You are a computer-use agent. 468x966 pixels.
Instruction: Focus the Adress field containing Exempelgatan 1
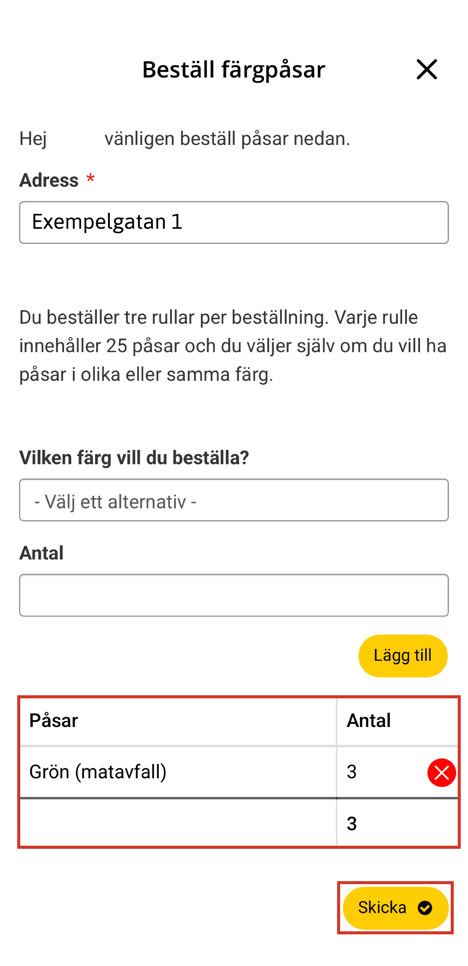pyautogui.click(x=234, y=222)
